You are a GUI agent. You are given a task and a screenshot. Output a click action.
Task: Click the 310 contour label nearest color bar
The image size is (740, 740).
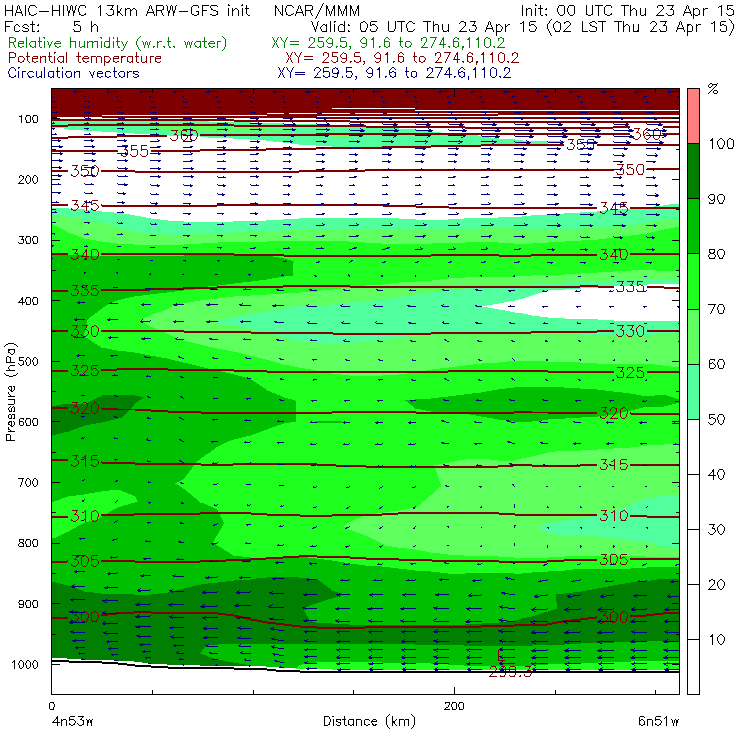(x=614, y=515)
